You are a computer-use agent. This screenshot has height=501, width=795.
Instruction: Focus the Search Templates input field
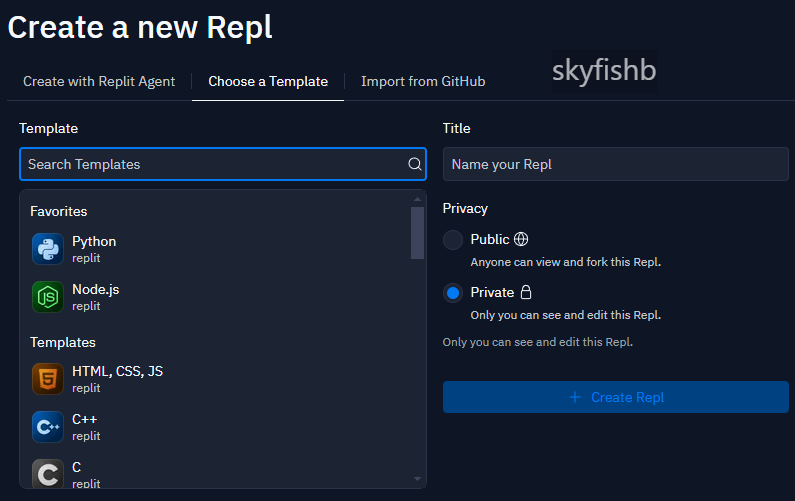coord(223,164)
